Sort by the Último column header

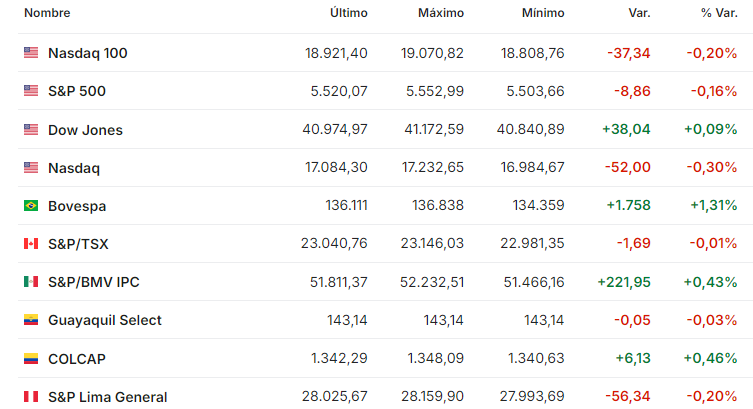pos(349,13)
